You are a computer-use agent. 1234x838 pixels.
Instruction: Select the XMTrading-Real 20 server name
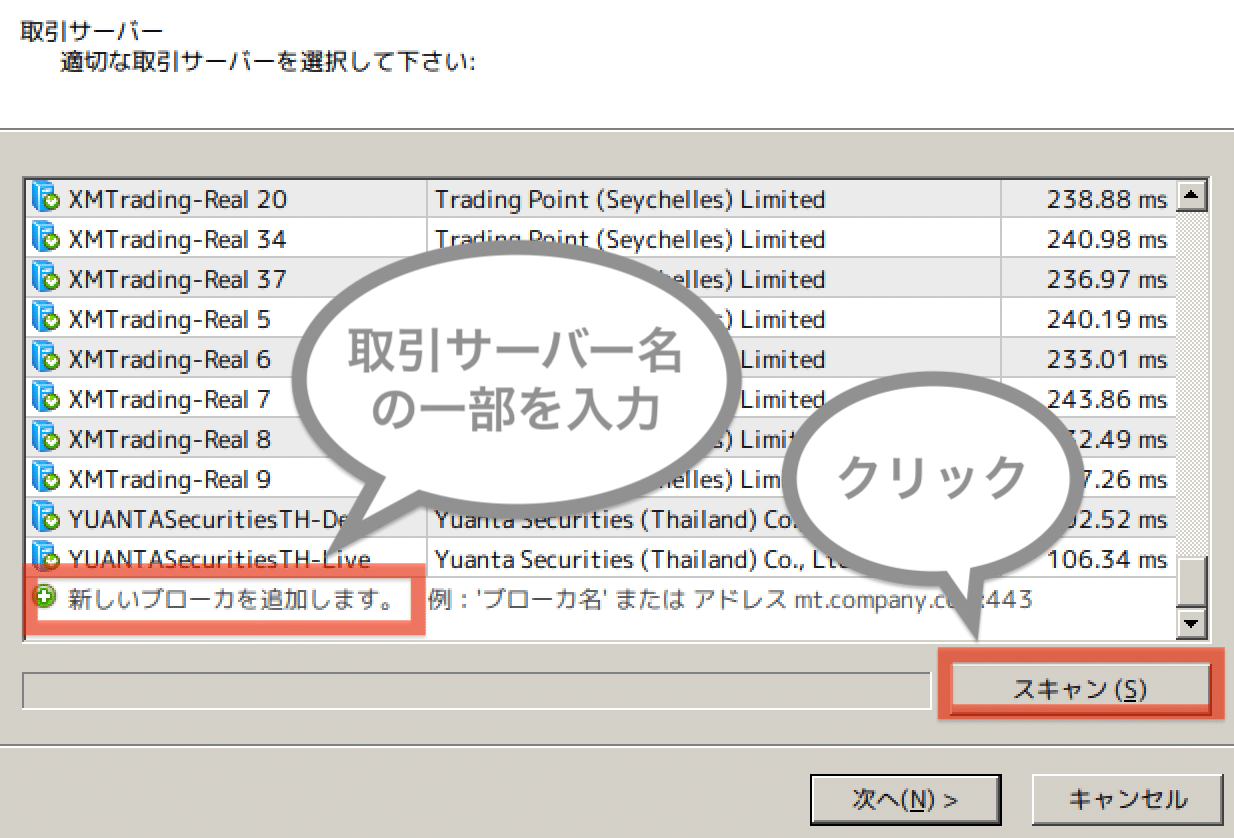[177, 199]
